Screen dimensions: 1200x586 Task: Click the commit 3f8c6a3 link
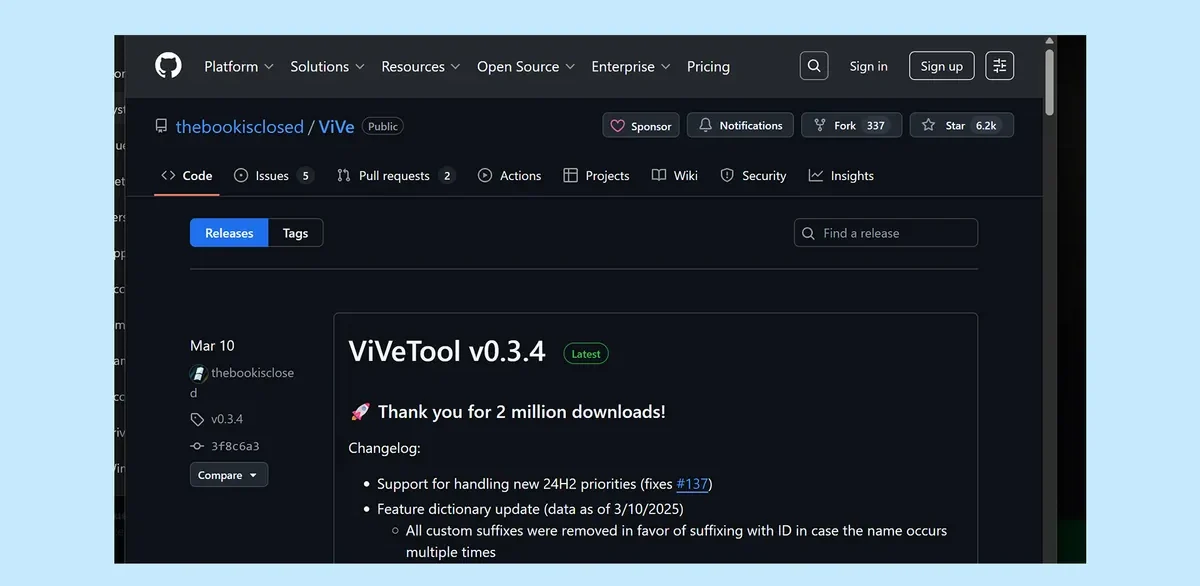pyautogui.click(x=235, y=446)
